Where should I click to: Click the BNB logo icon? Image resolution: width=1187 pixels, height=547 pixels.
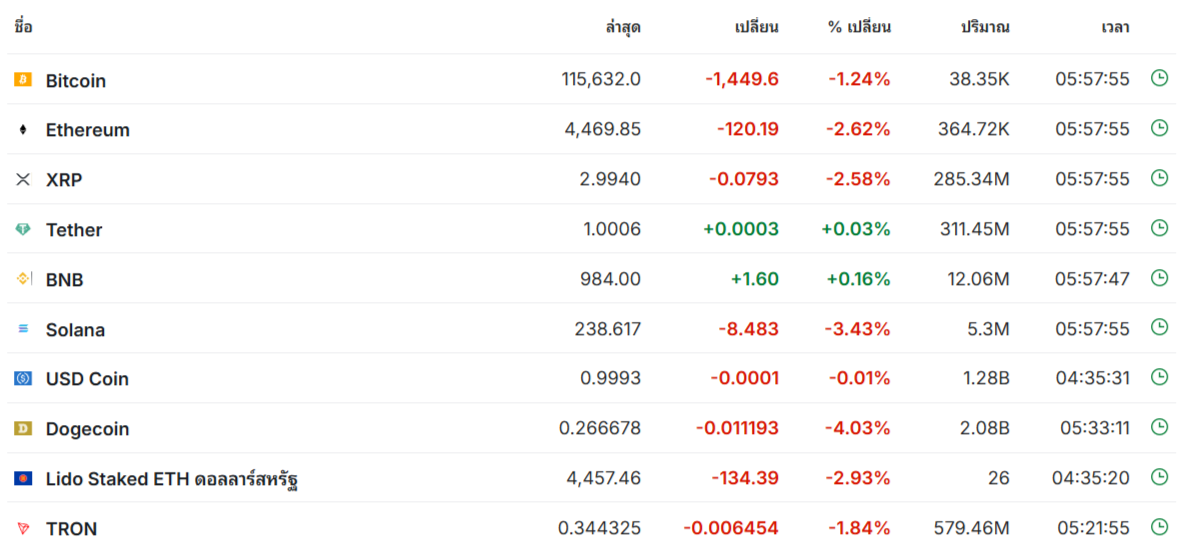[23, 279]
